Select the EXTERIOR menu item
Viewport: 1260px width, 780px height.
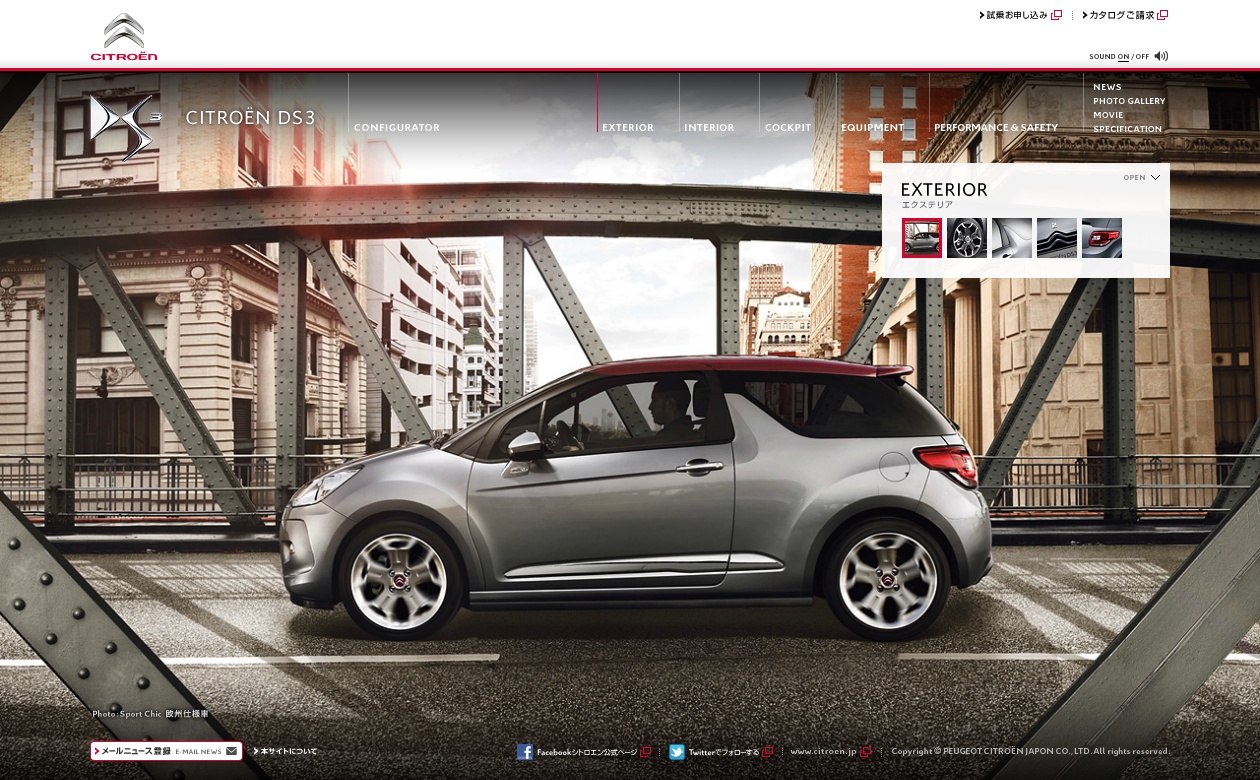click(628, 128)
